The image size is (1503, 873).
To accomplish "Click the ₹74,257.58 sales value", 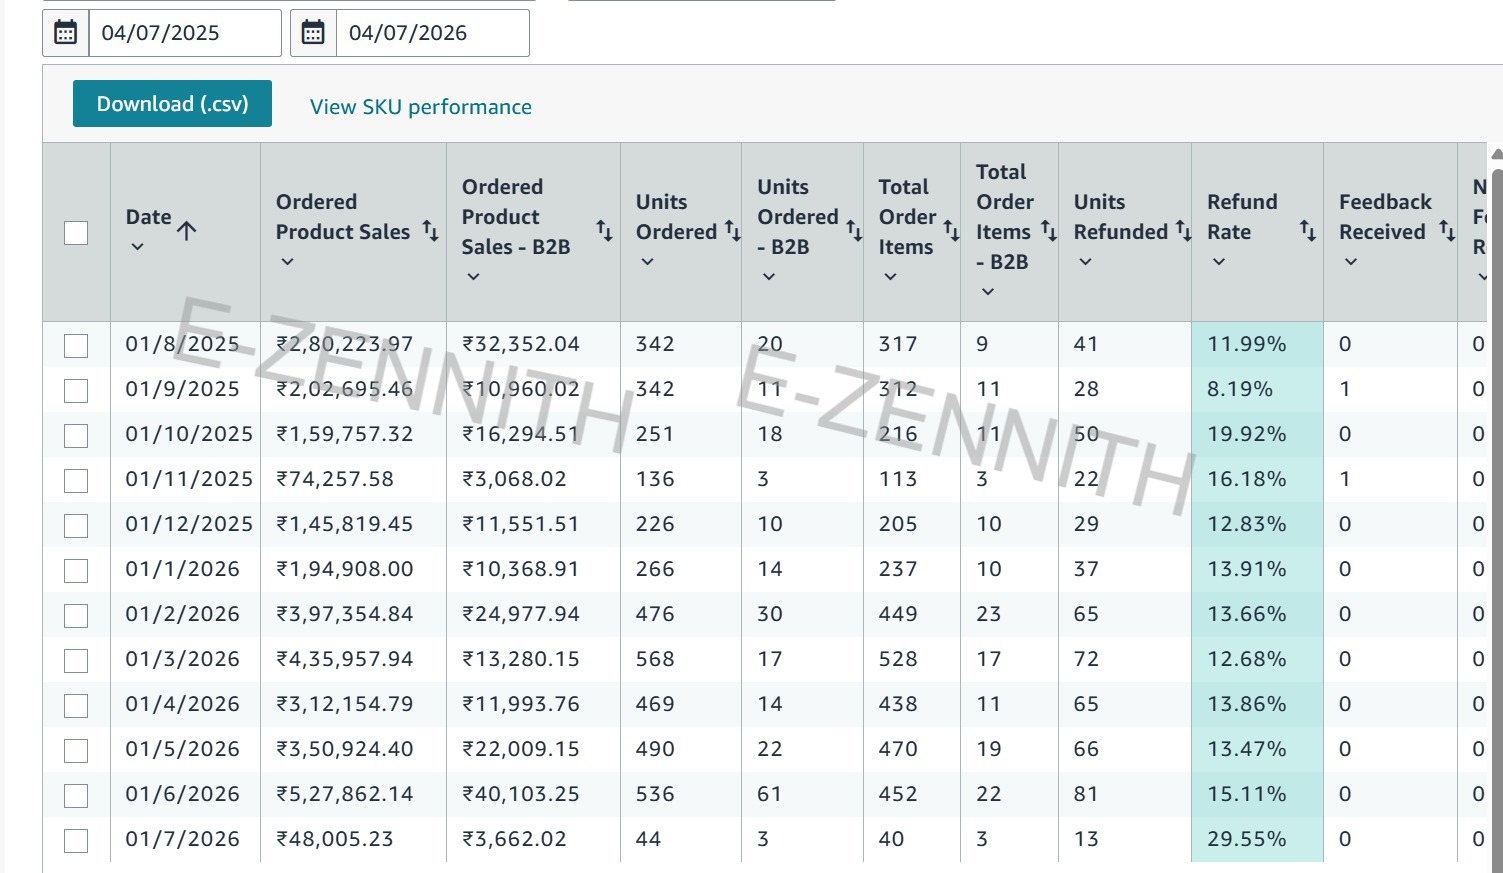I will (335, 479).
